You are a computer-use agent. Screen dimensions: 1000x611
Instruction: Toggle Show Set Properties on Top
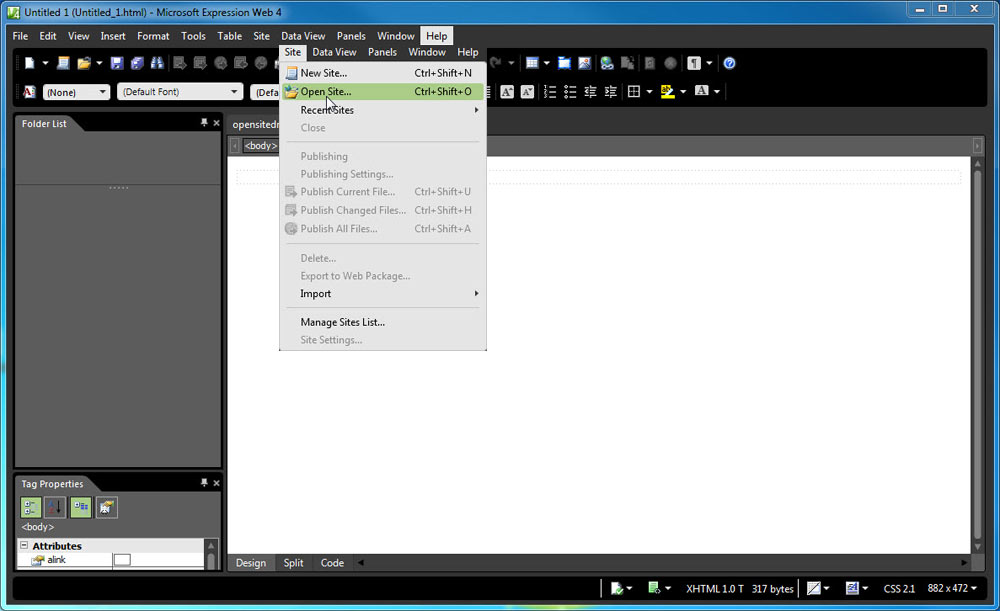[81, 508]
